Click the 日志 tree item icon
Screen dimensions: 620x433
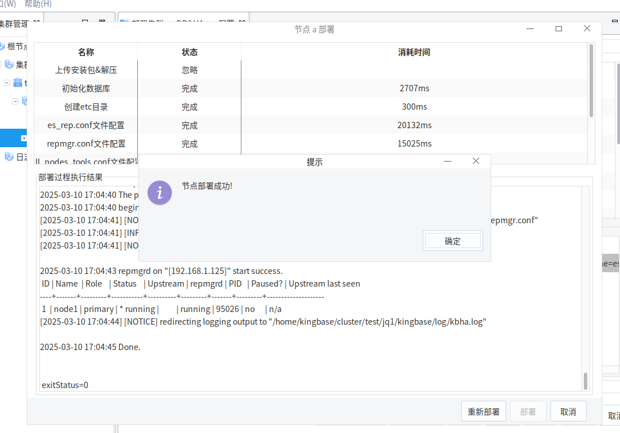(9, 157)
